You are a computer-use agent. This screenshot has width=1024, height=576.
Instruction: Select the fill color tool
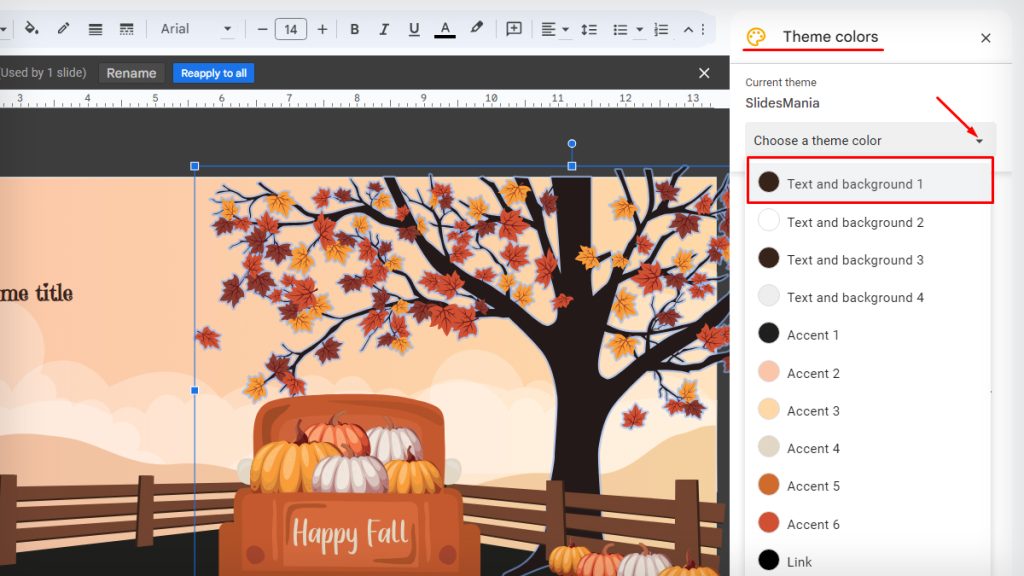tap(30, 29)
